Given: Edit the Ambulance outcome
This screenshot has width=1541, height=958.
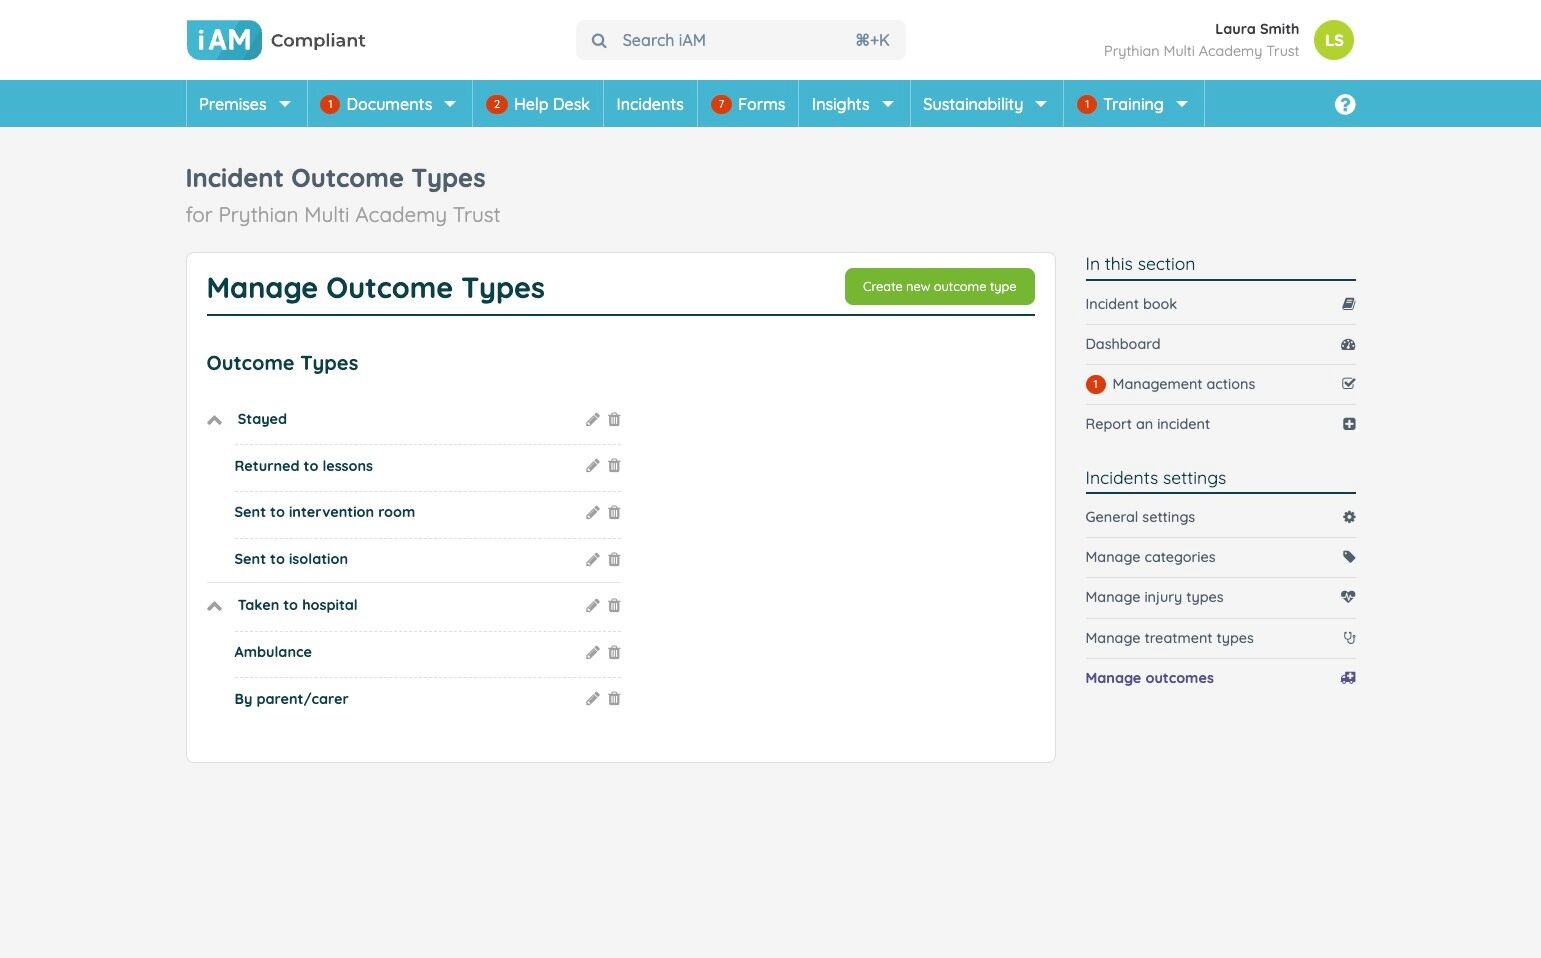Looking at the screenshot, I should point(593,653).
